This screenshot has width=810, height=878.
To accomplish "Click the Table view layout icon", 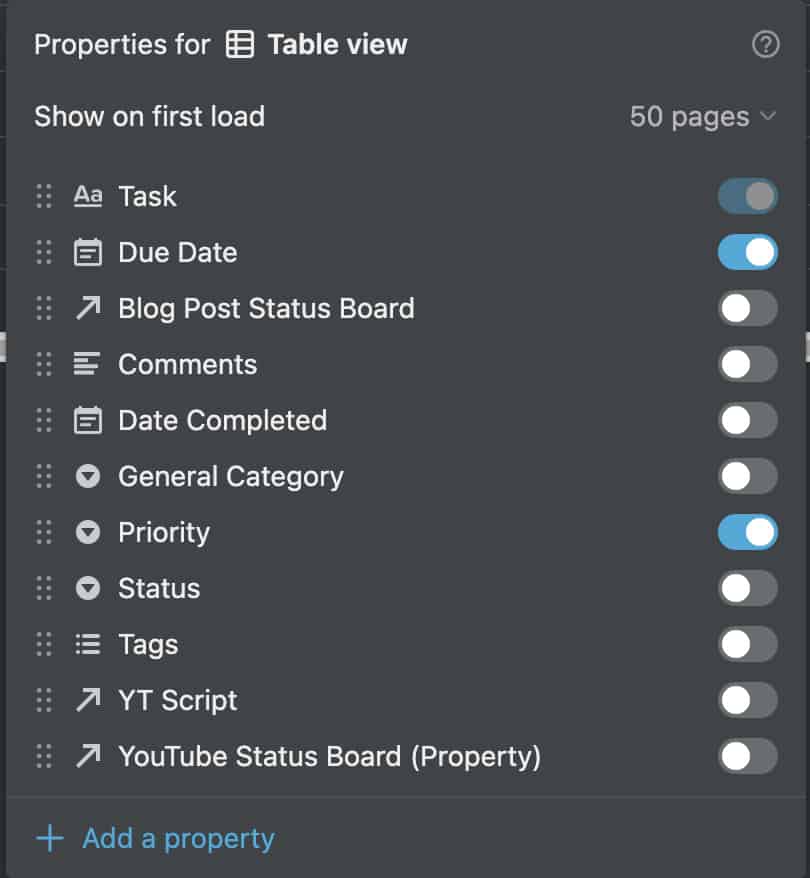I will (x=240, y=44).
